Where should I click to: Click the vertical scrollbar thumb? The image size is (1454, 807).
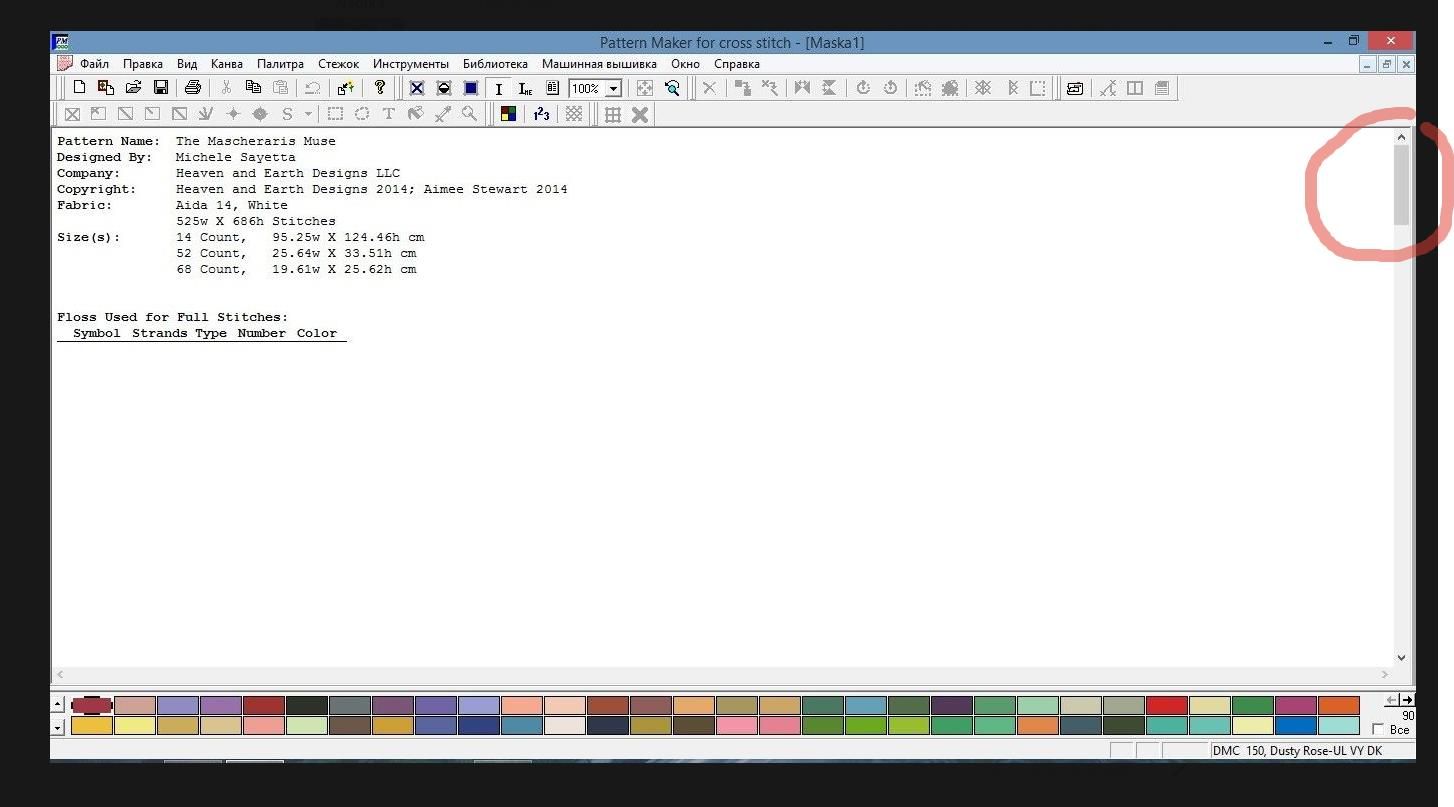[x=1401, y=185]
